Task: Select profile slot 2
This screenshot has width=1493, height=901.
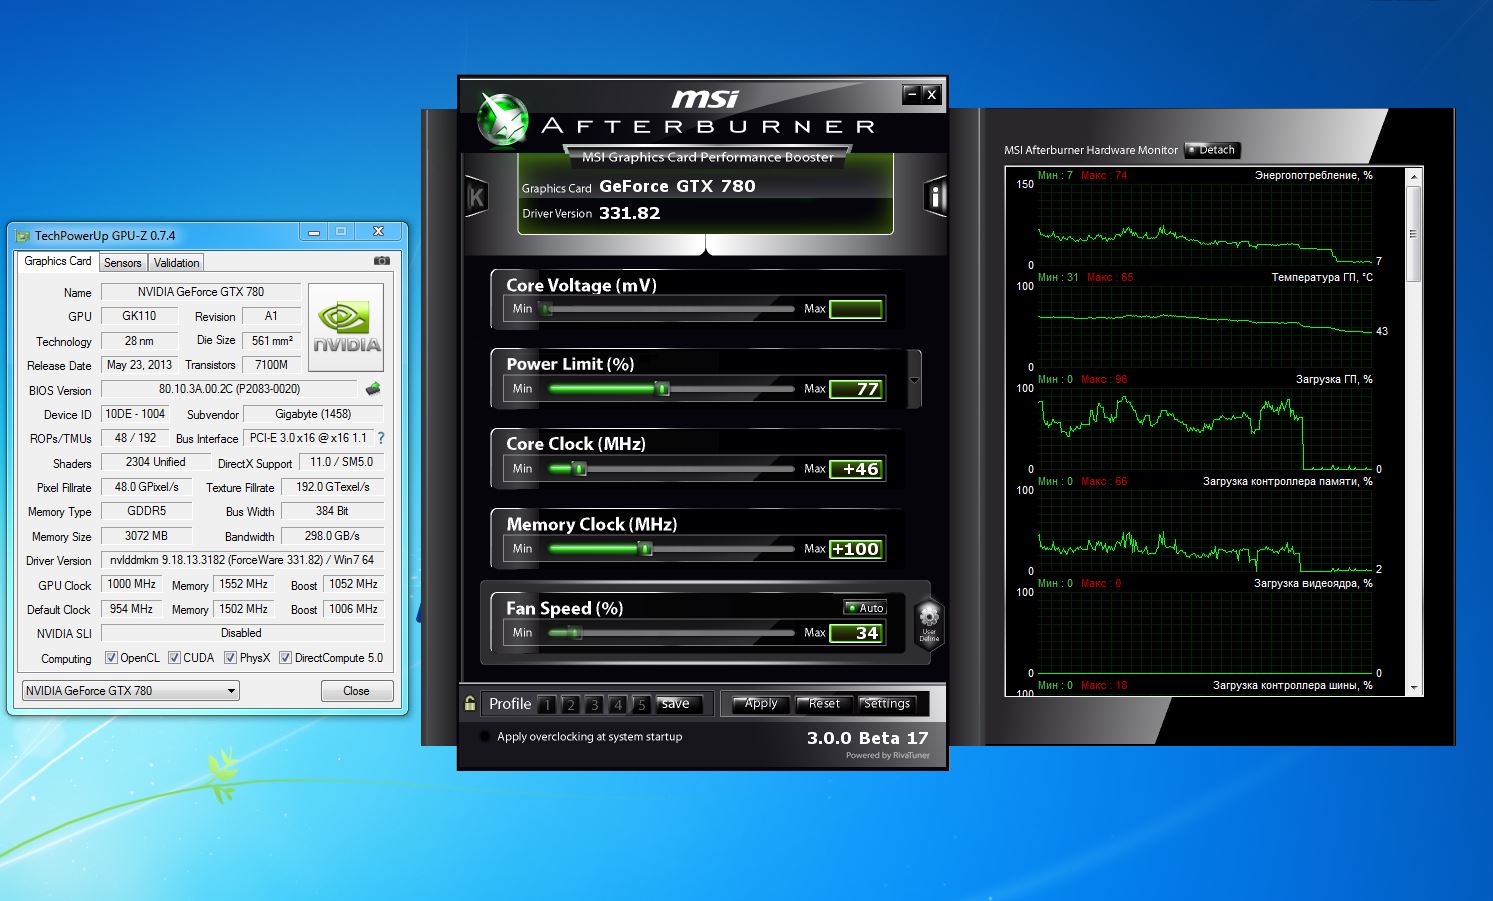Action: (x=570, y=704)
